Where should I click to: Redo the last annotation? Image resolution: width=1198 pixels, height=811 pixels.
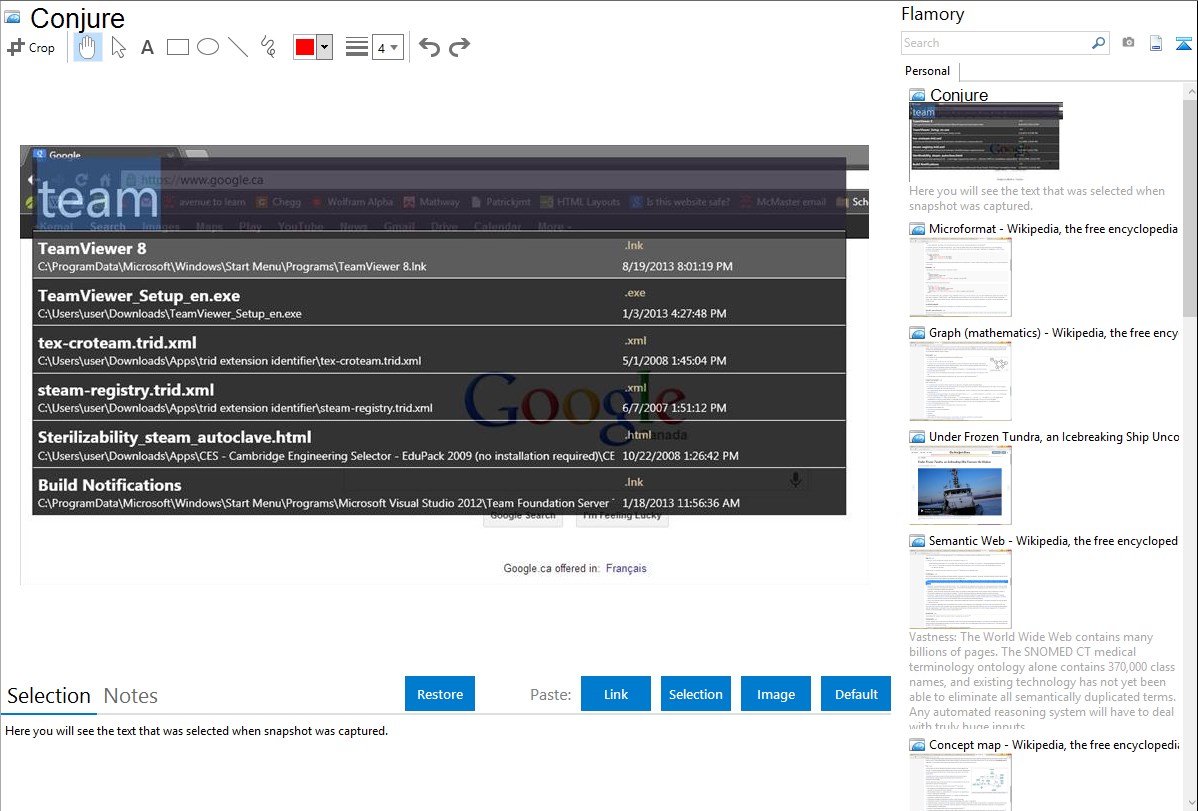[x=459, y=47]
